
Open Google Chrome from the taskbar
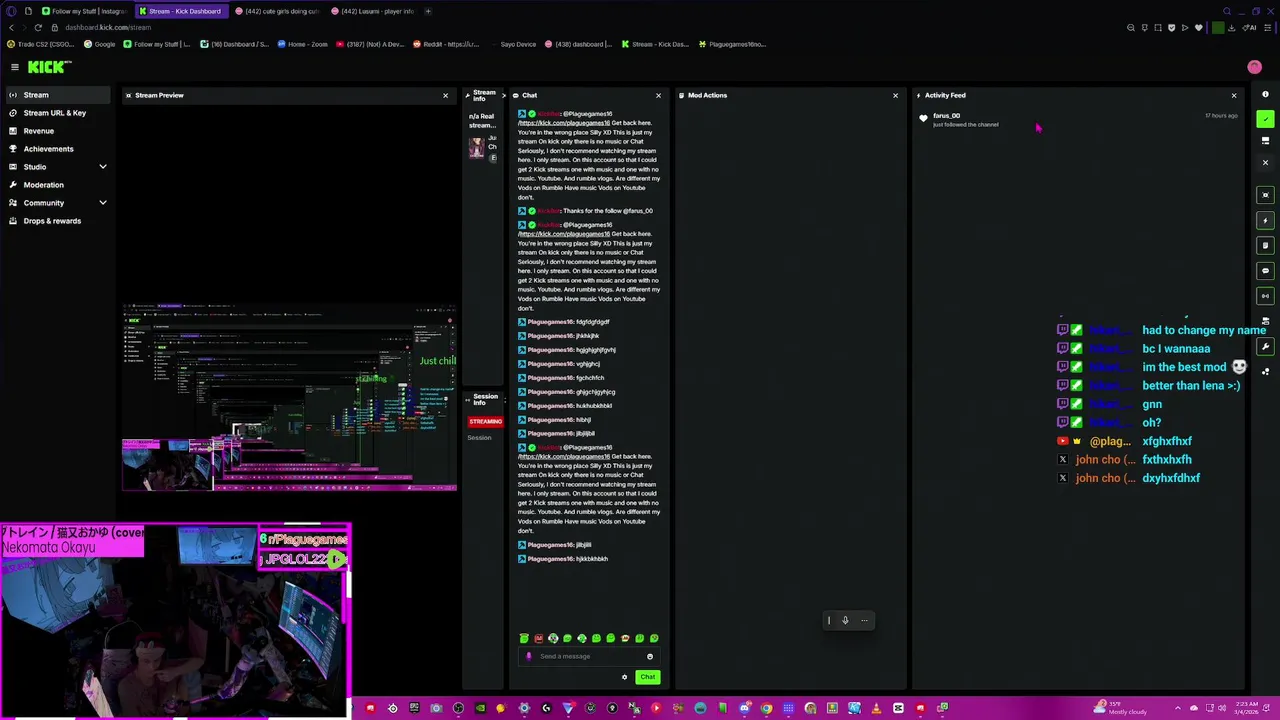766,708
